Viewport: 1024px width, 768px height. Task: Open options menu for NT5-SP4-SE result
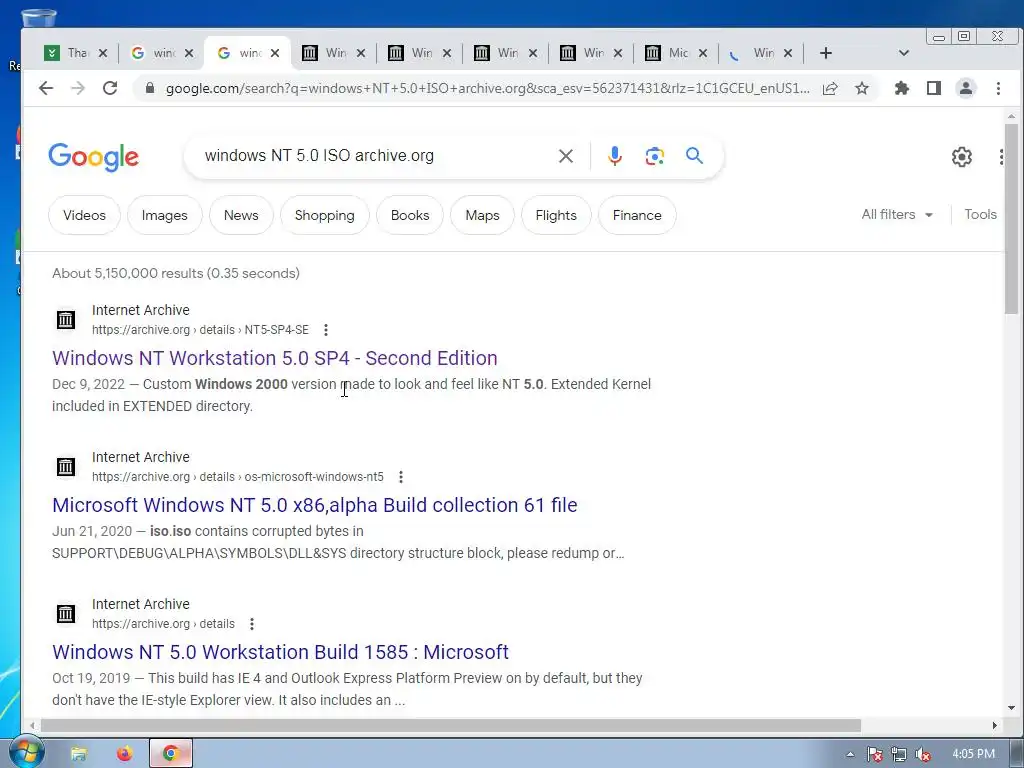[x=326, y=330]
